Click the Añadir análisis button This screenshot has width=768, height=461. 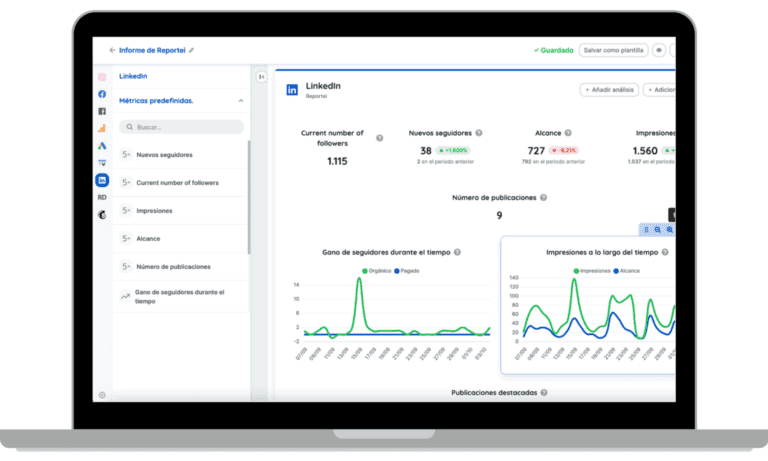609,90
